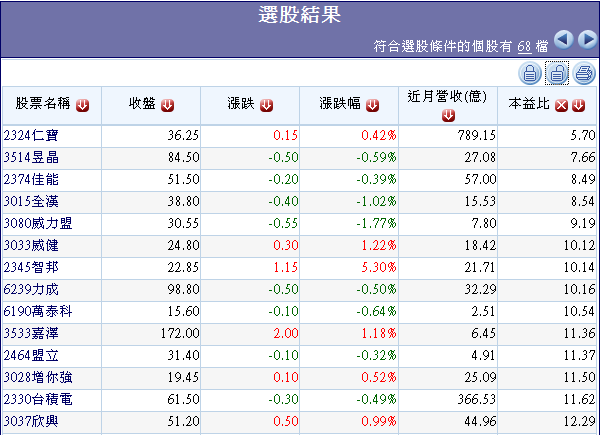Screen dimensions: 600x435
Task: Open stock 3080威力盟
Action: point(38,223)
